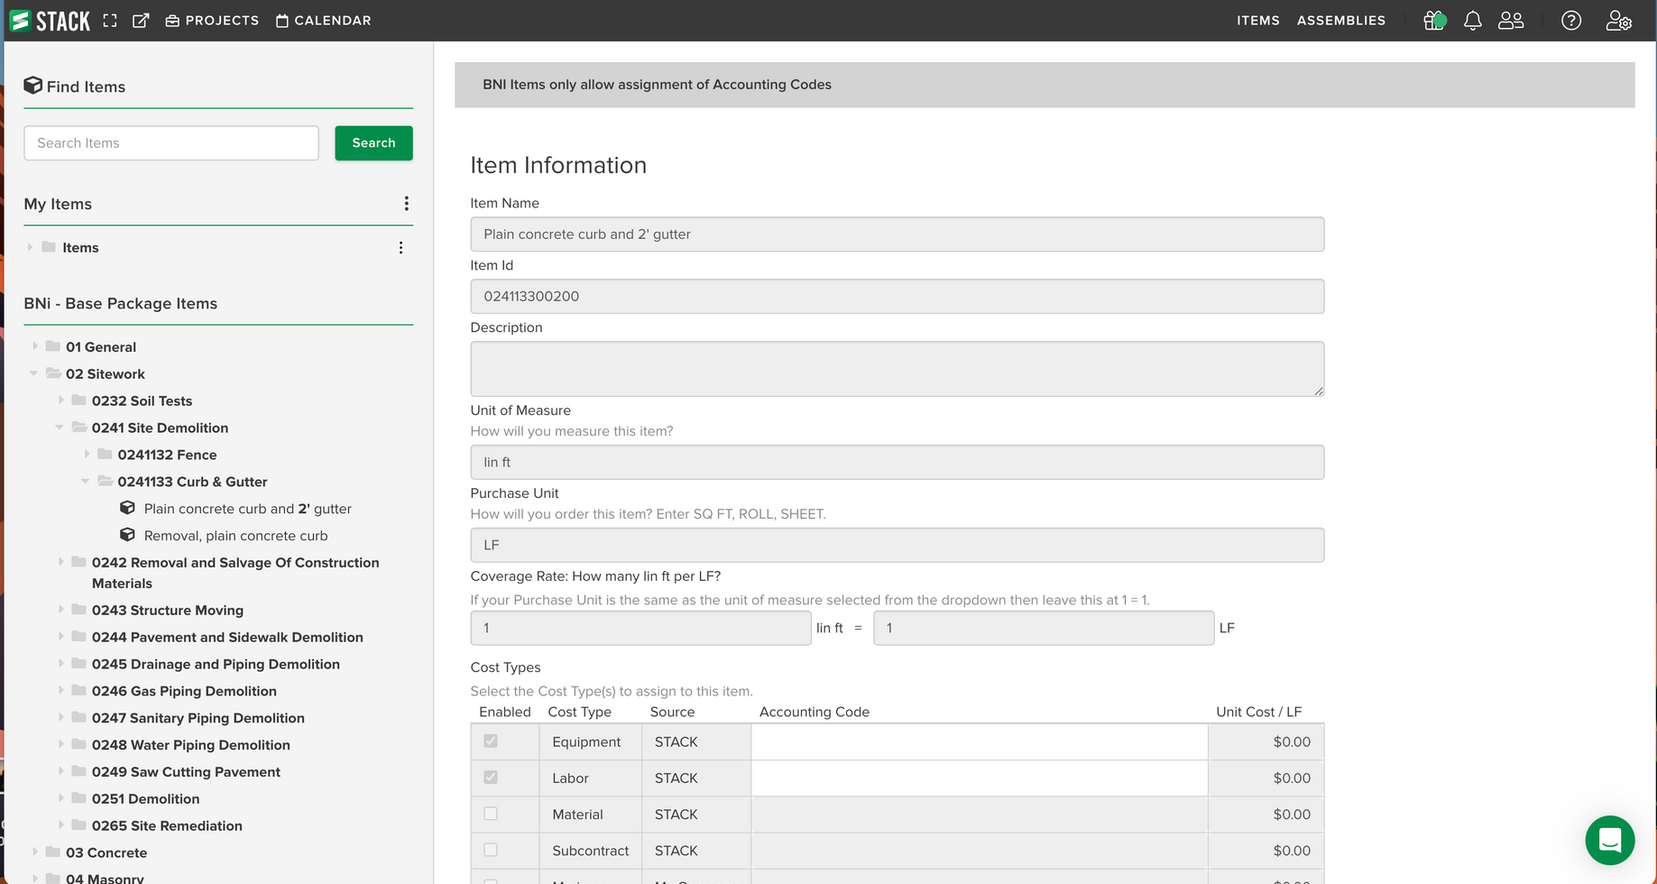The height and width of the screenshot is (884, 1657).
Task: Open the Calendar menu
Action: [323, 20]
